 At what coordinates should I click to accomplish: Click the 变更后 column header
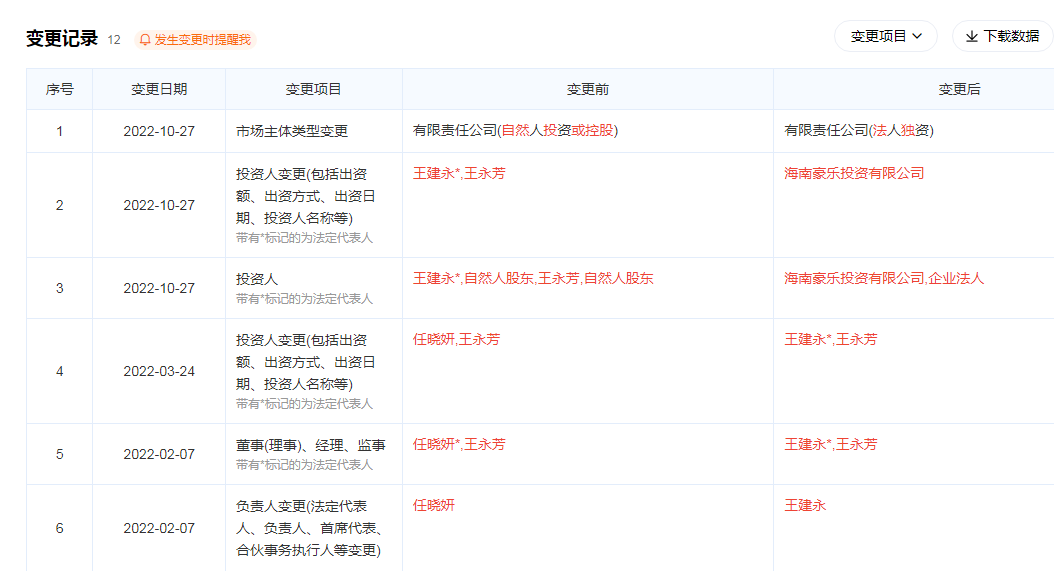point(959,89)
